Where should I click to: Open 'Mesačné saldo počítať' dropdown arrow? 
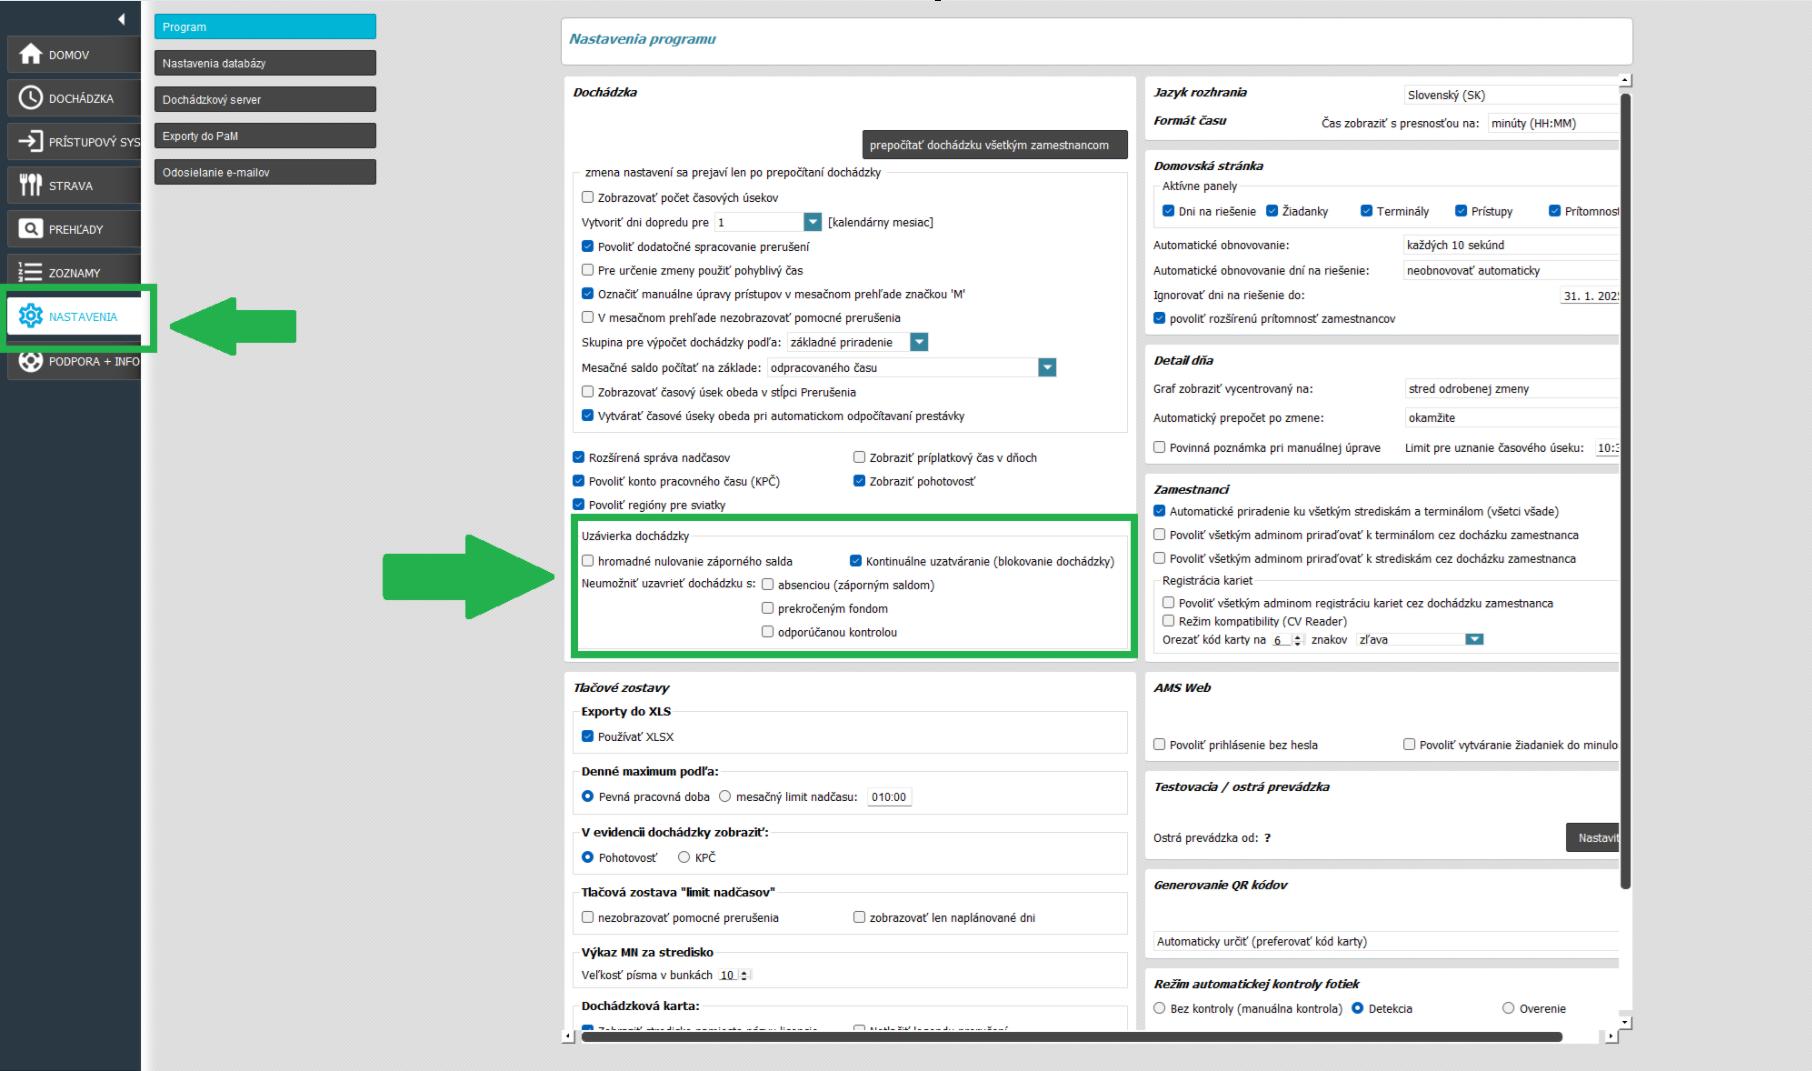tap(1047, 367)
